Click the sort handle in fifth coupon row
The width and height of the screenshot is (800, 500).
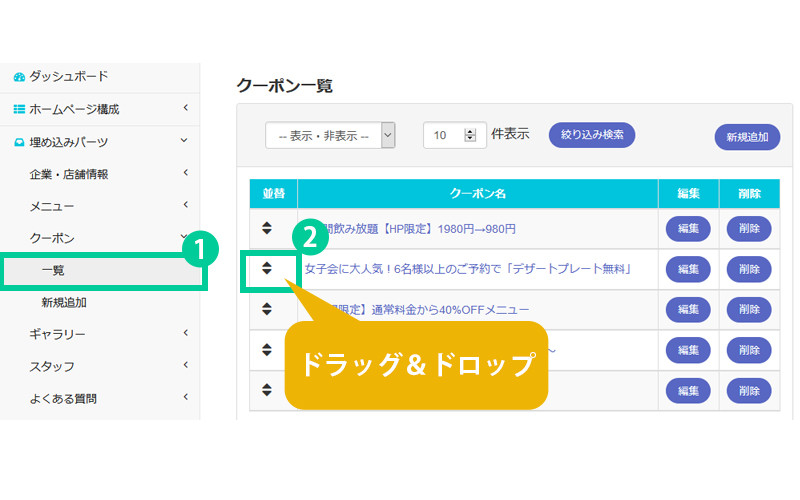point(267,389)
